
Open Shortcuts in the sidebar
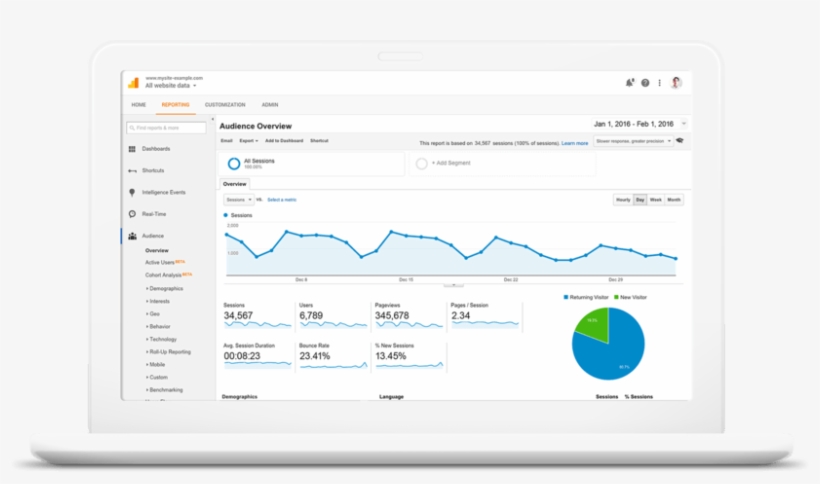click(153, 170)
